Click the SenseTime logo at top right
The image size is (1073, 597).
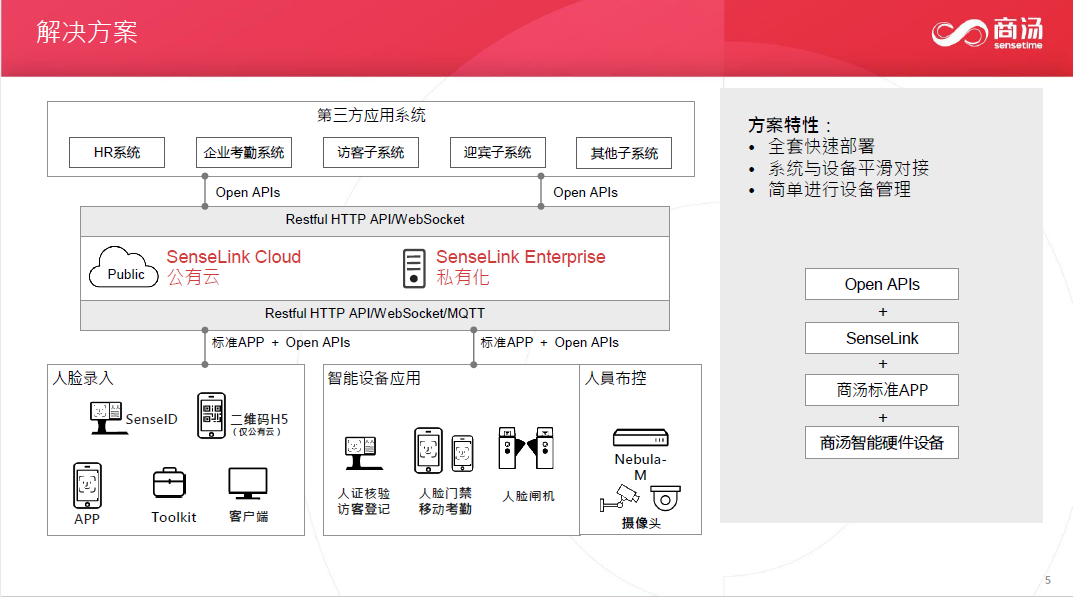[x=987, y=33]
